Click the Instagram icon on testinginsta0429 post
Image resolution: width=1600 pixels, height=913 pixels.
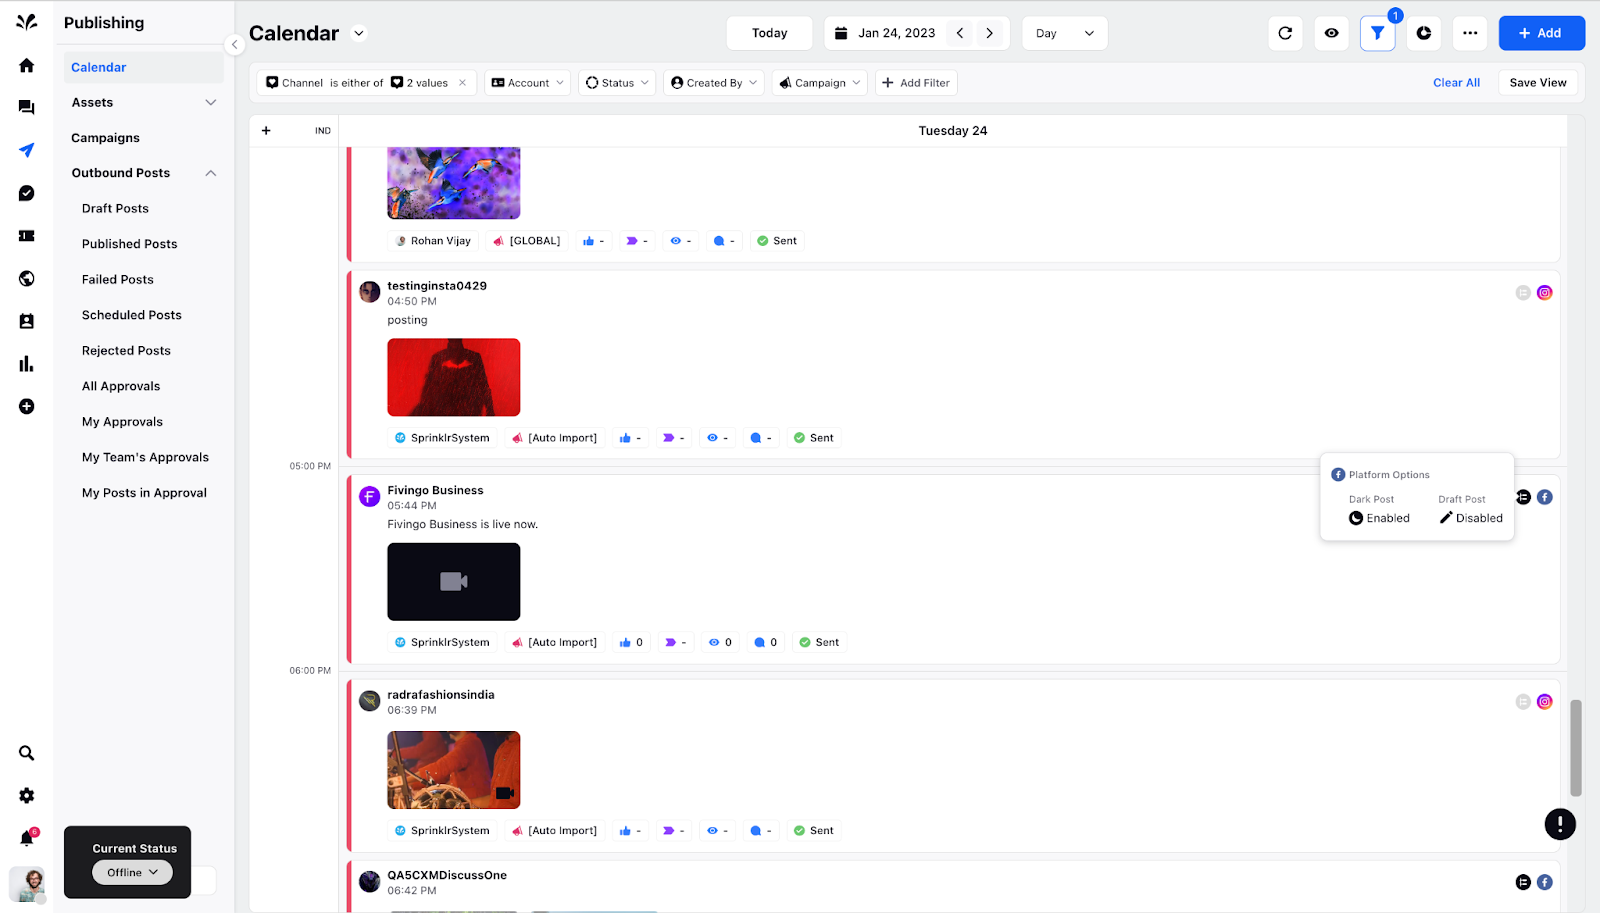(x=1545, y=293)
